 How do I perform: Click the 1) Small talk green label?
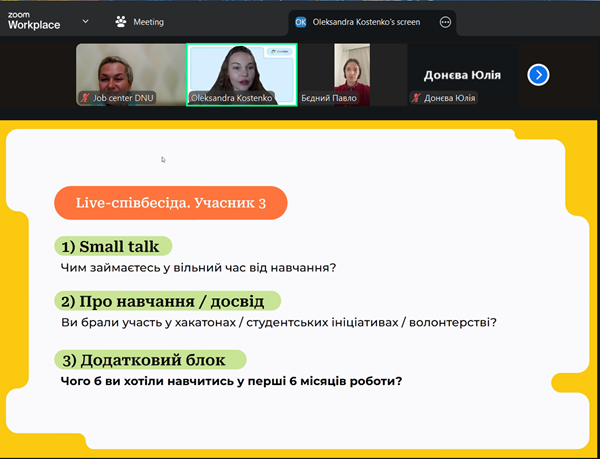point(114,246)
